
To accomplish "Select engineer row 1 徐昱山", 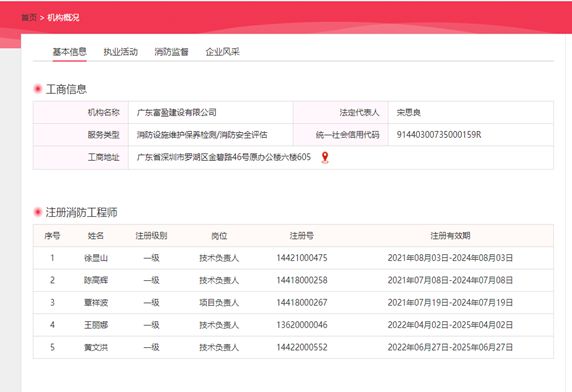I will (x=293, y=258).
